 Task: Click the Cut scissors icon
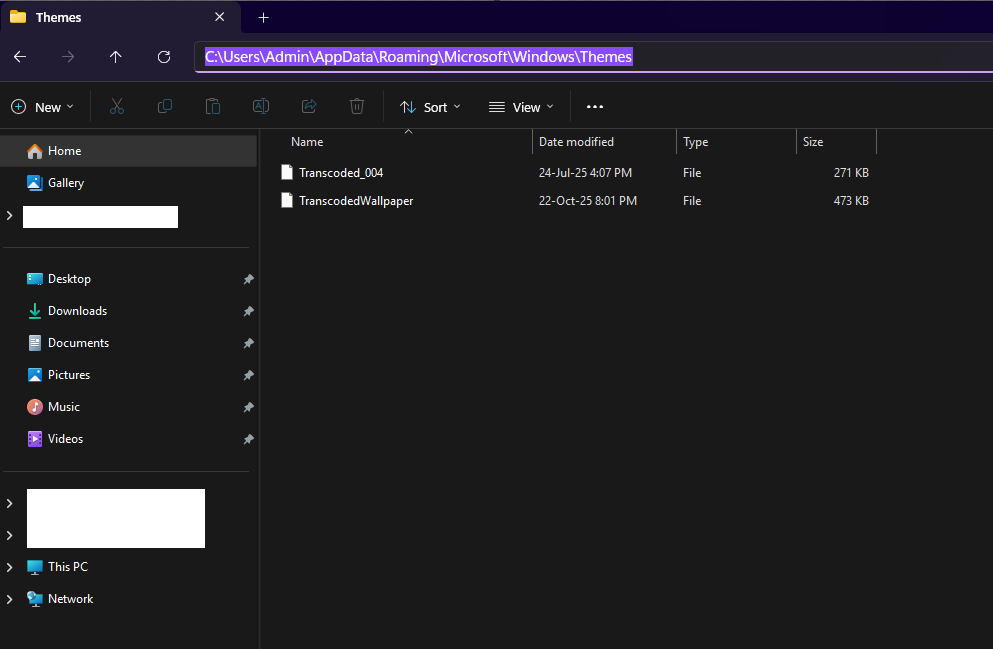(117, 106)
